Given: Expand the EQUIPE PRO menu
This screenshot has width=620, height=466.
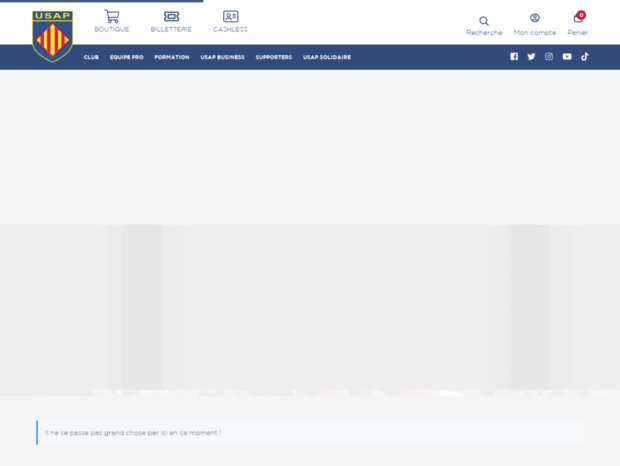Looking at the screenshot, I should click(x=127, y=57).
